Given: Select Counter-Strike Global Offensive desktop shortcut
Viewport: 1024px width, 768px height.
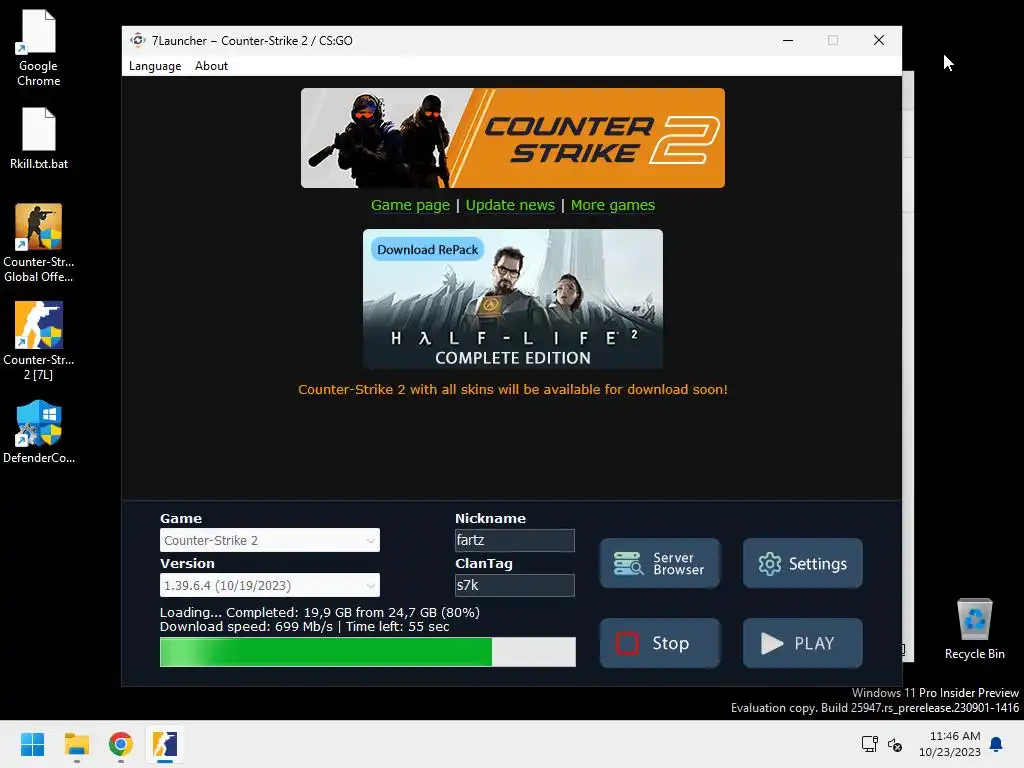Looking at the screenshot, I should click(39, 243).
